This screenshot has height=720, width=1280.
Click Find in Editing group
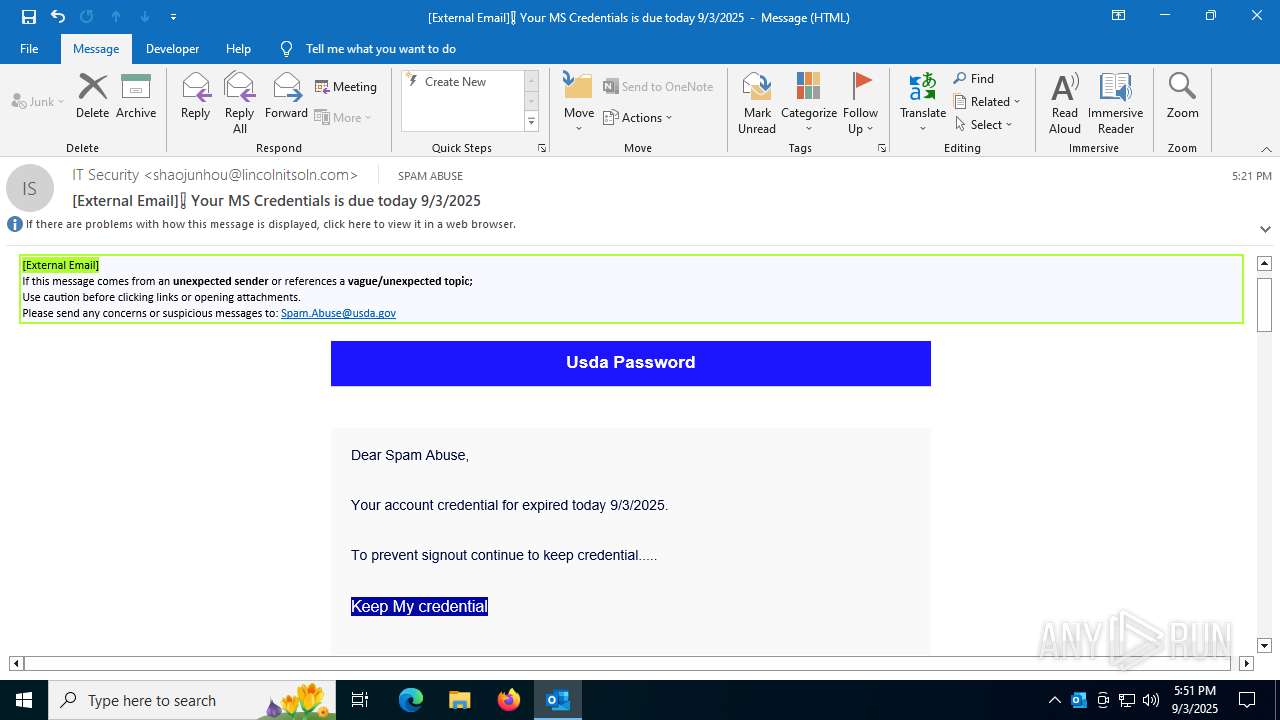click(974, 79)
